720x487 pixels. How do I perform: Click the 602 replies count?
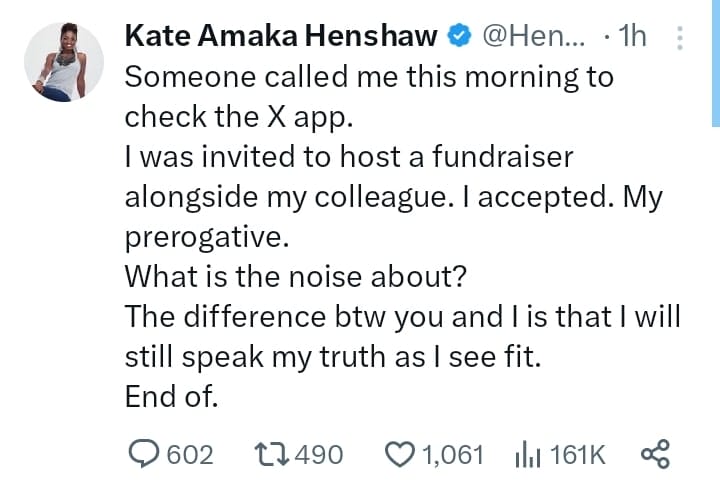pos(189,455)
